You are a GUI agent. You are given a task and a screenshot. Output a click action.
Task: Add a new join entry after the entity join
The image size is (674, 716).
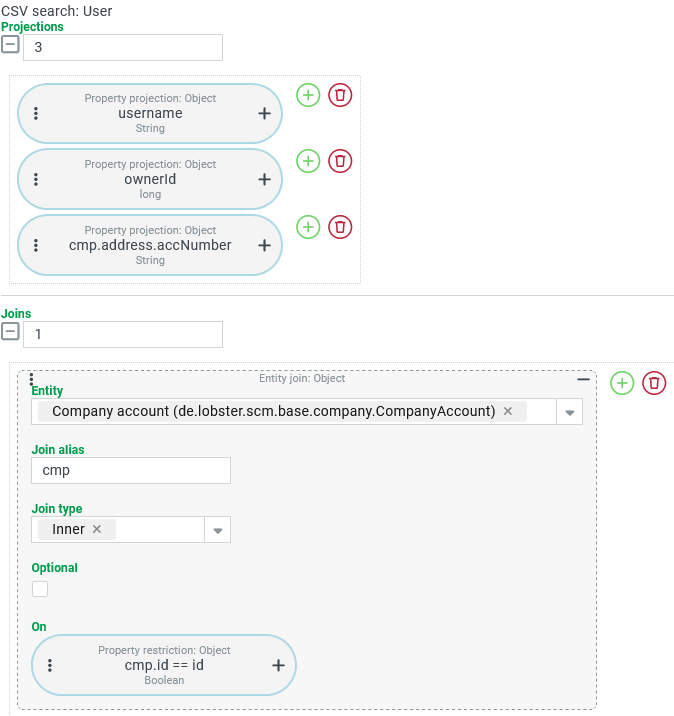622,383
